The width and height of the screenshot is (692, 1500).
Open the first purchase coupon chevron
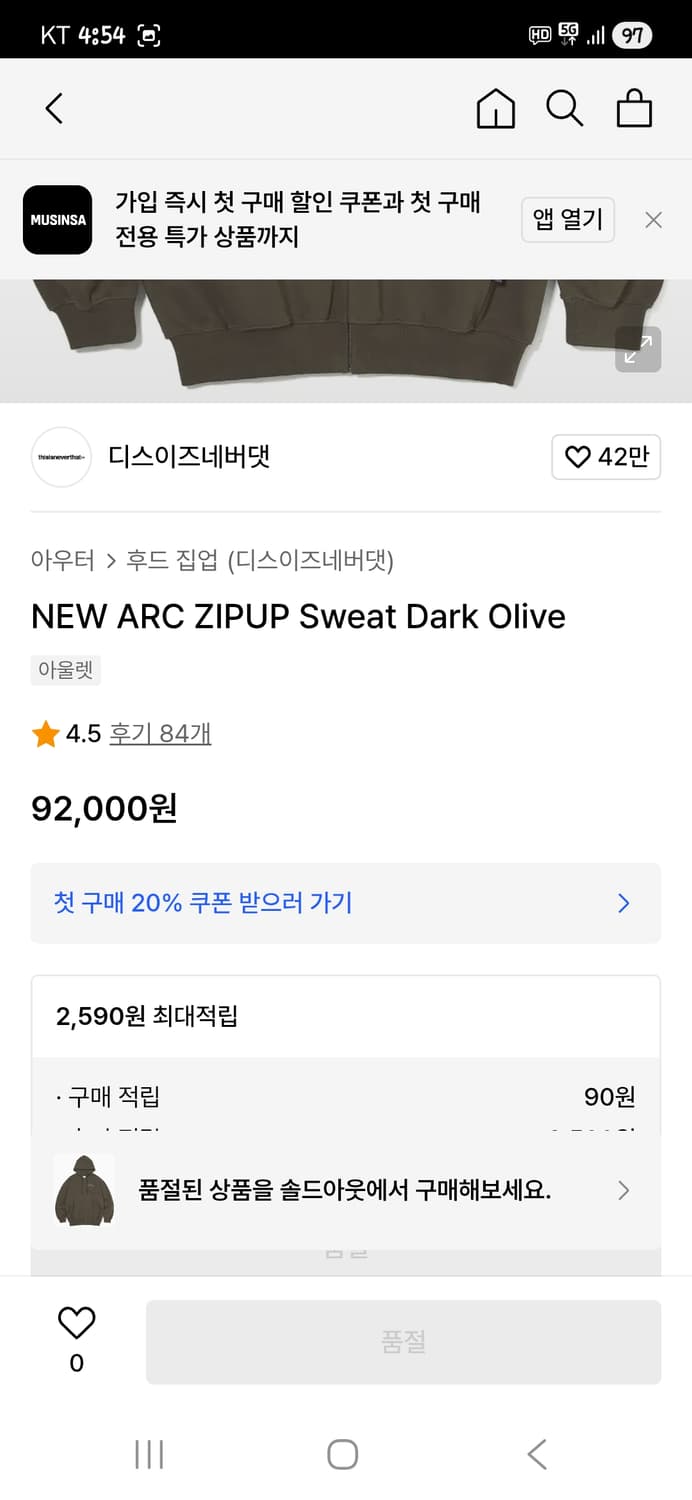(x=623, y=903)
